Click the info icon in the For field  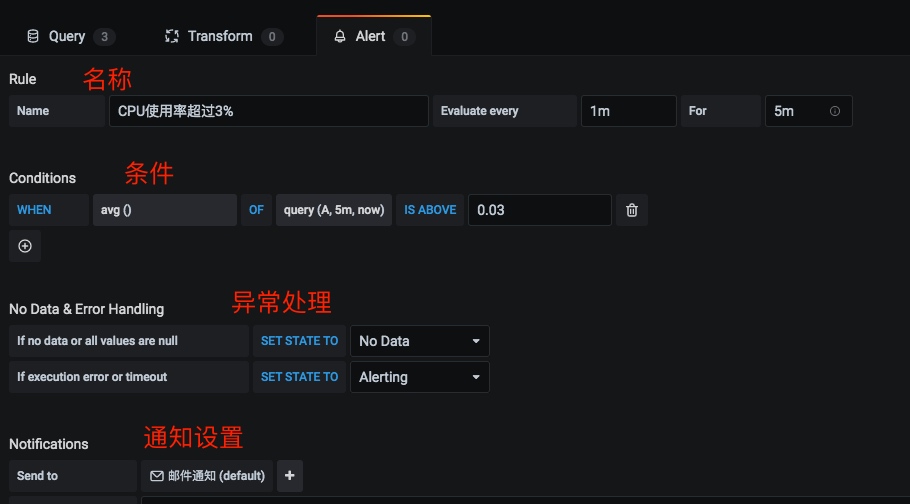pos(835,111)
